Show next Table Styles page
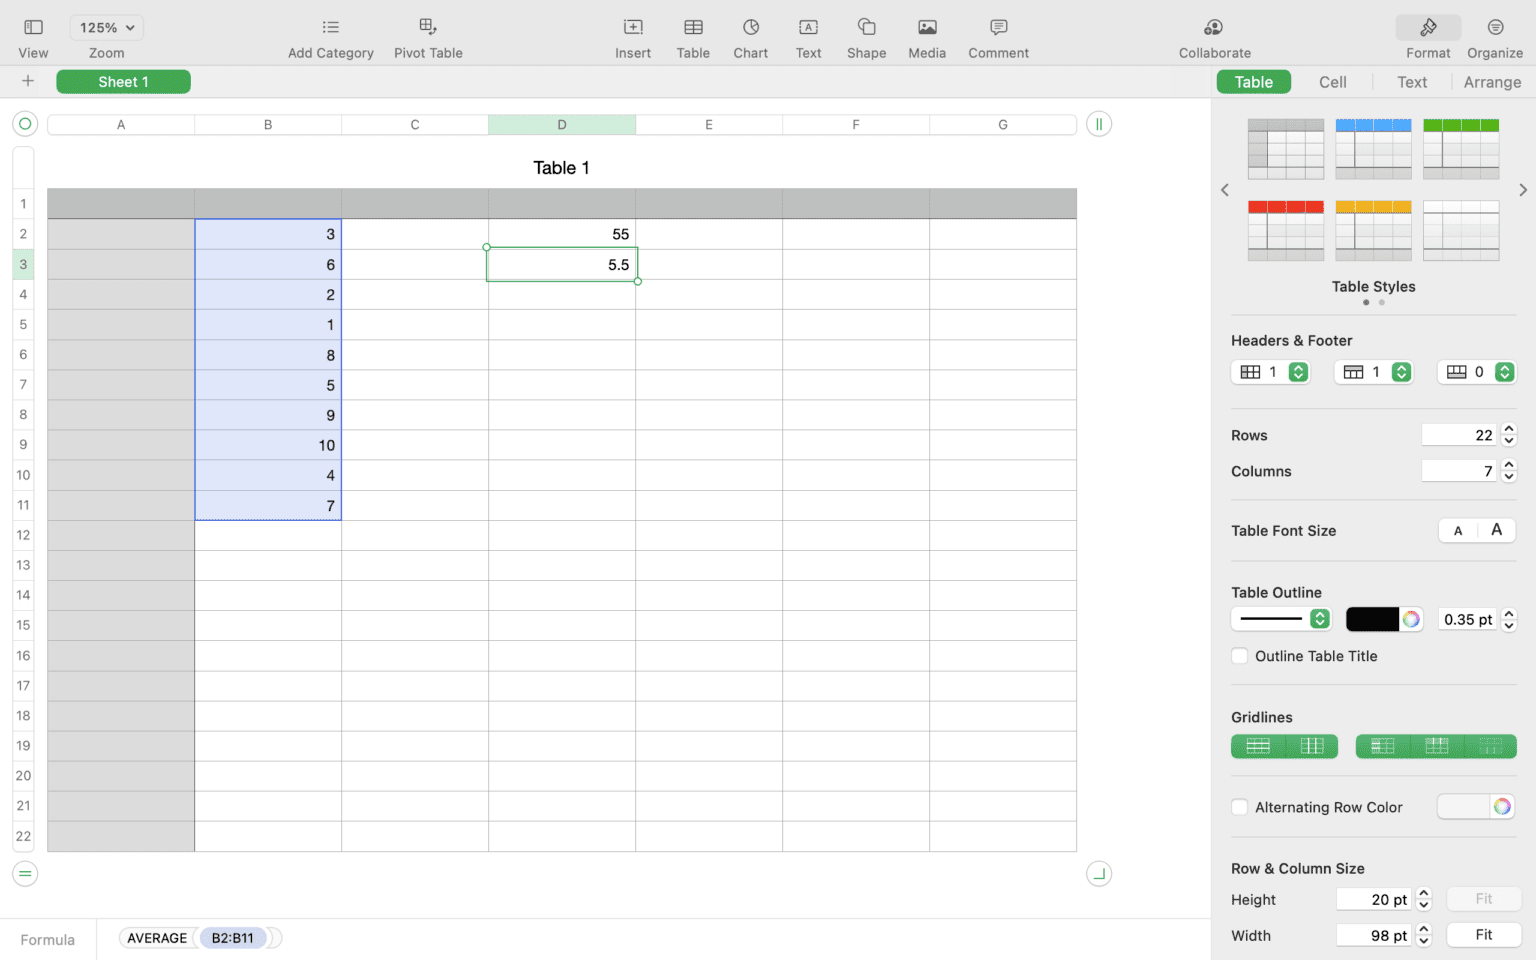This screenshot has width=1536, height=960. pos(1523,189)
